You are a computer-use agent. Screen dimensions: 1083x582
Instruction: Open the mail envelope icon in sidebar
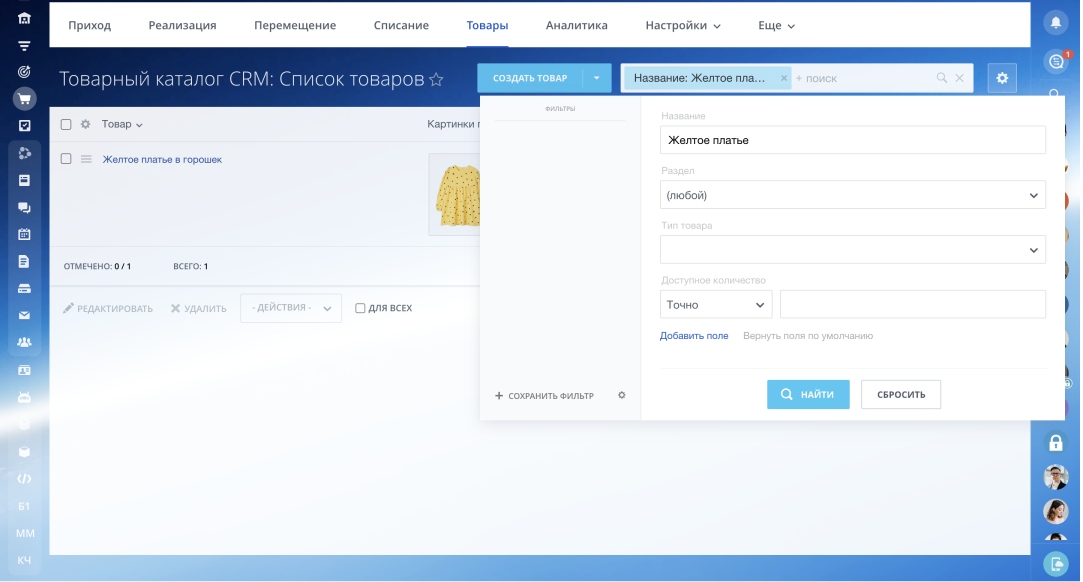(x=24, y=315)
